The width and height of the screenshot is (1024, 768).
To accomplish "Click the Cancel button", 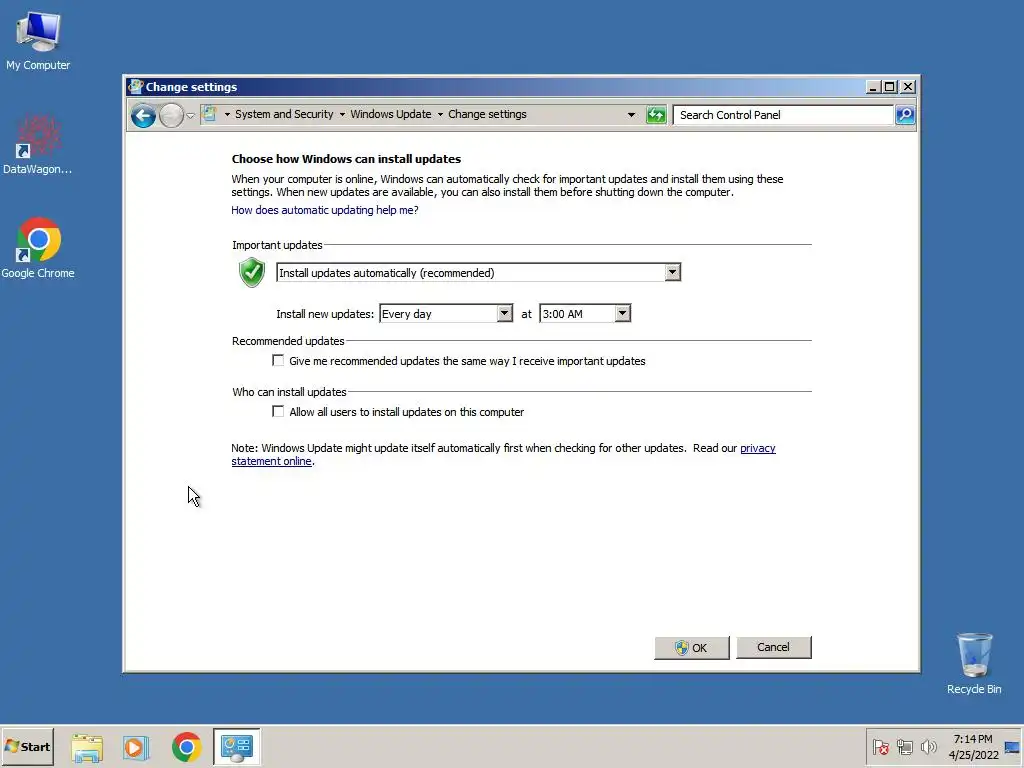I will (x=773, y=647).
